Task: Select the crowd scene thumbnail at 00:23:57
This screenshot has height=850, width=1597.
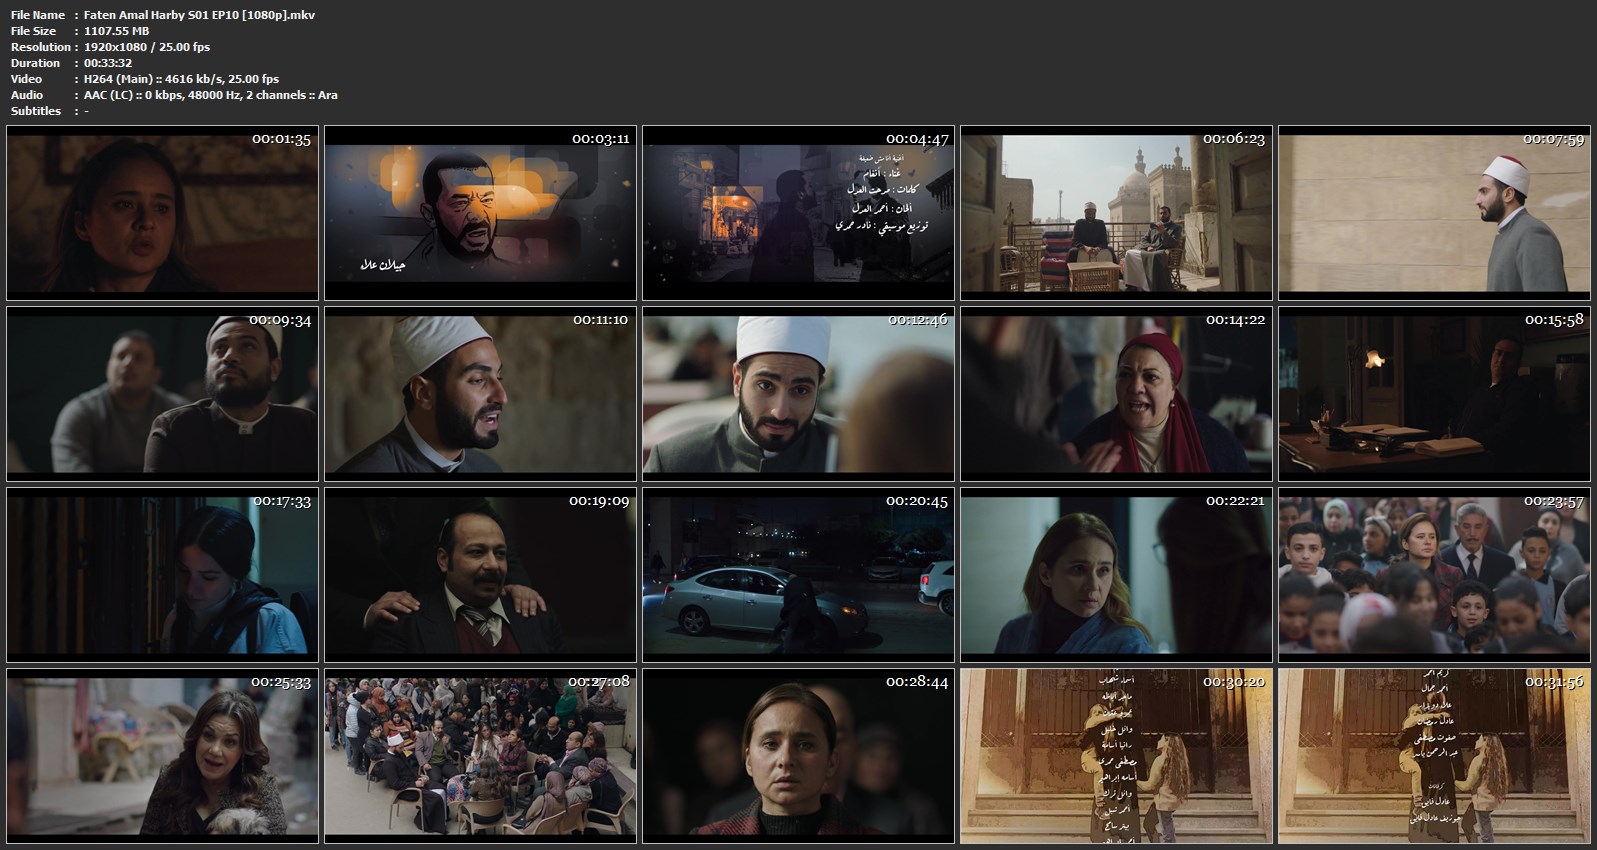Action: [1434, 575]
